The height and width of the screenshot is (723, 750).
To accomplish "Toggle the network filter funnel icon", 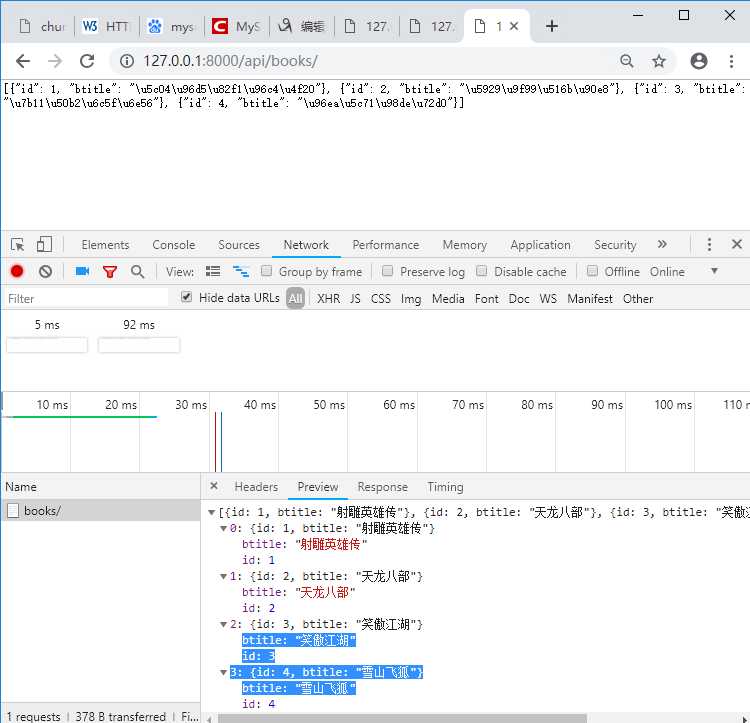I will pos(110,271).
